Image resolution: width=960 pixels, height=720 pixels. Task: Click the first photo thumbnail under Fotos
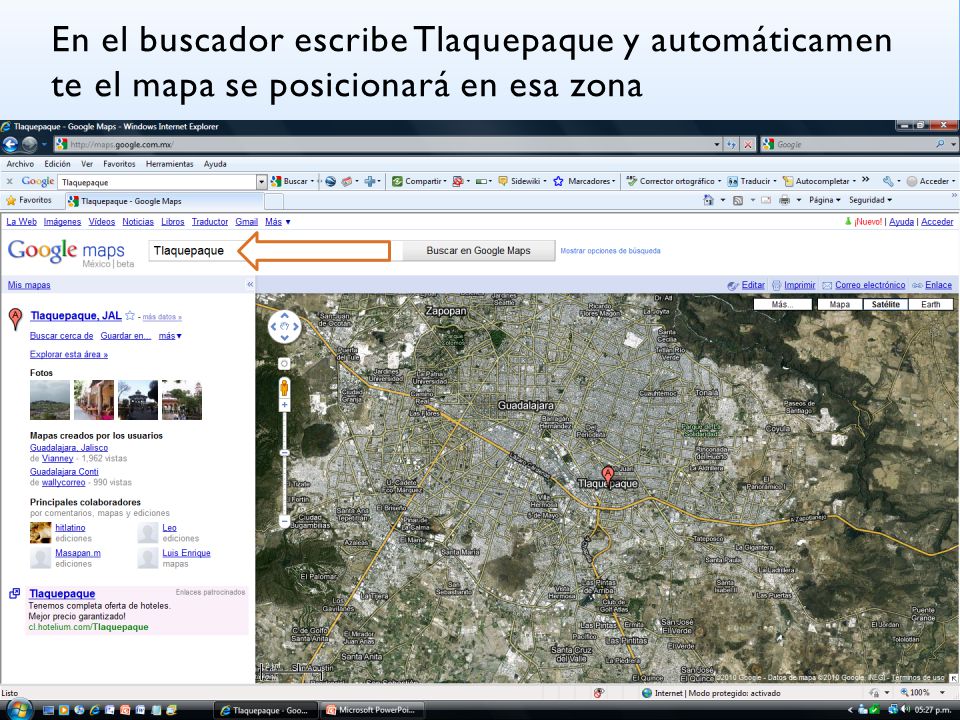coord(50,400)
